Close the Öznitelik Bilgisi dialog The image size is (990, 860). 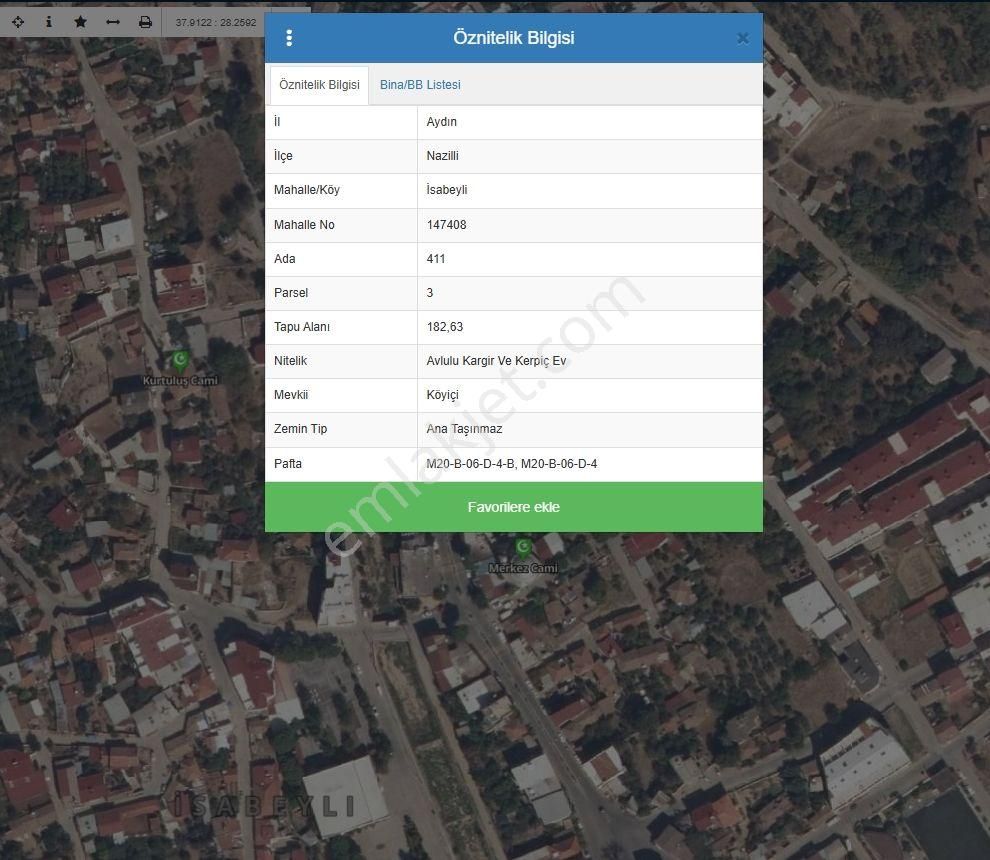pos(743,39)
